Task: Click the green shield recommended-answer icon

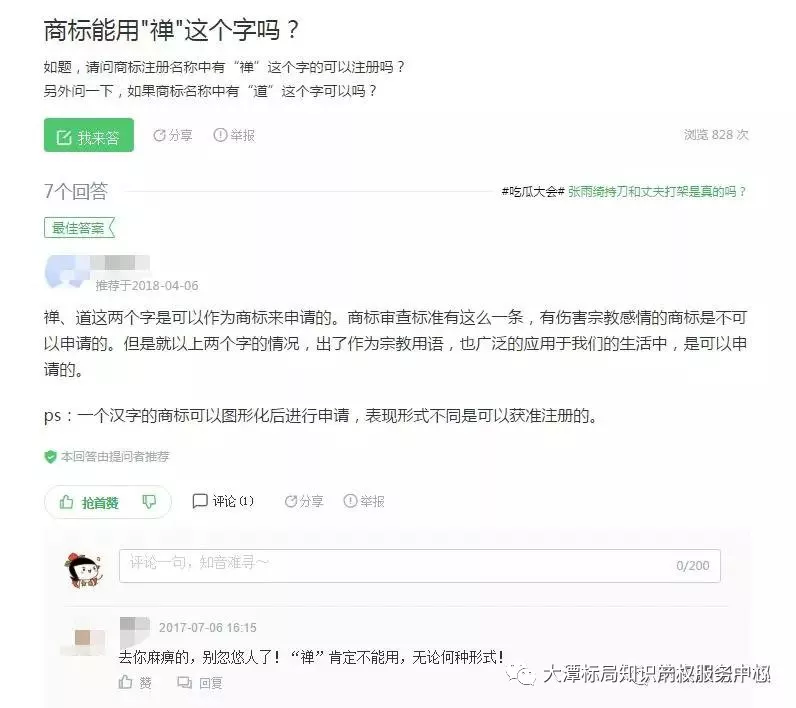Action: (x=50, y=457)
